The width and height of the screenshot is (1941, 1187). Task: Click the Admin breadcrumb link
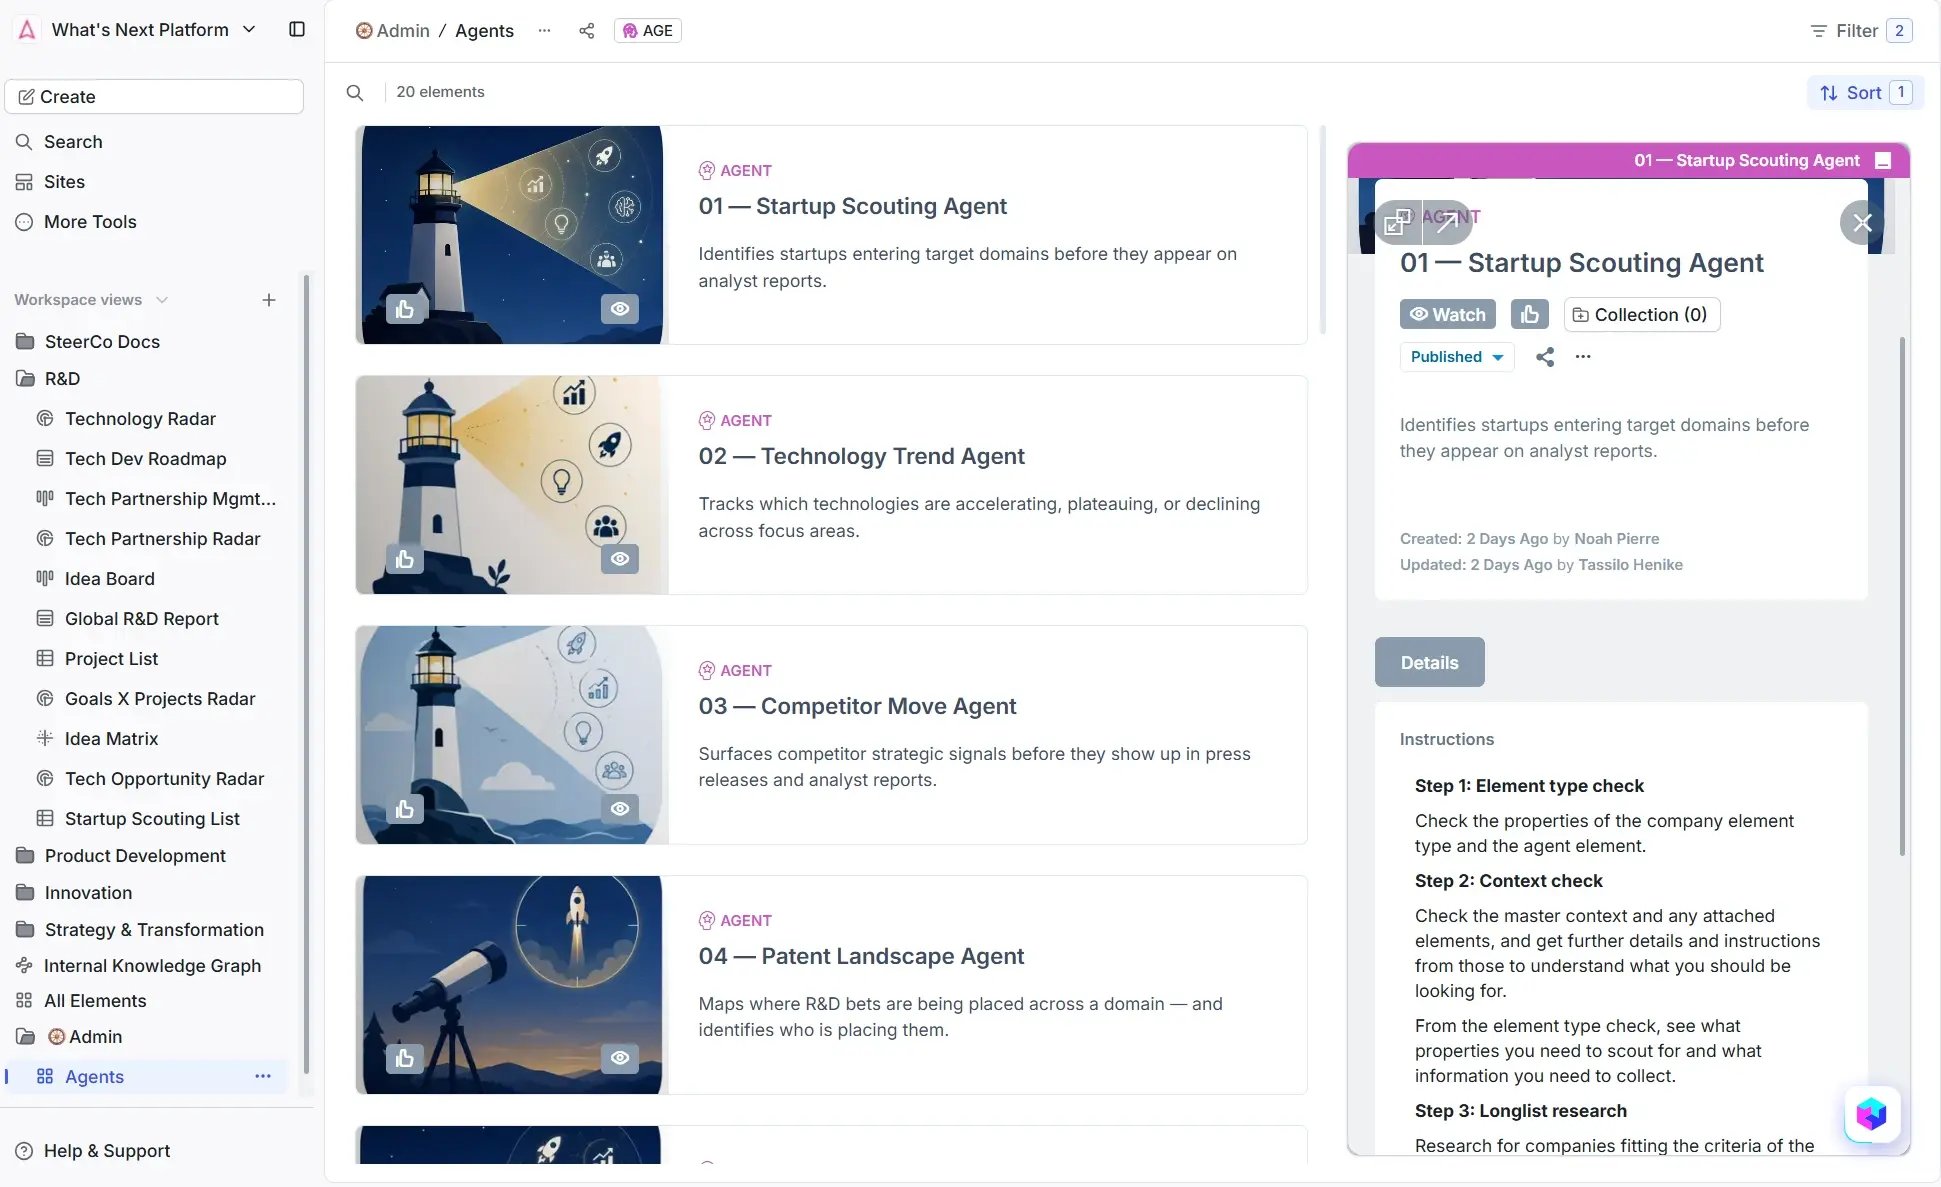(393, 30)
